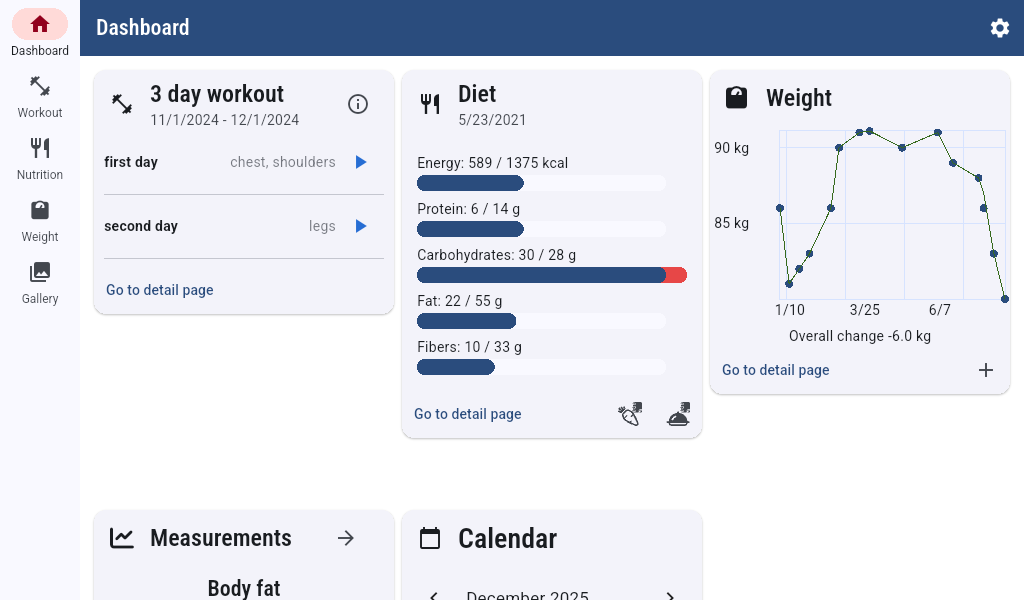Open Diet 'Go to detail page' link
This screenshot has width=1024, height=600.
tap(468, 414)
